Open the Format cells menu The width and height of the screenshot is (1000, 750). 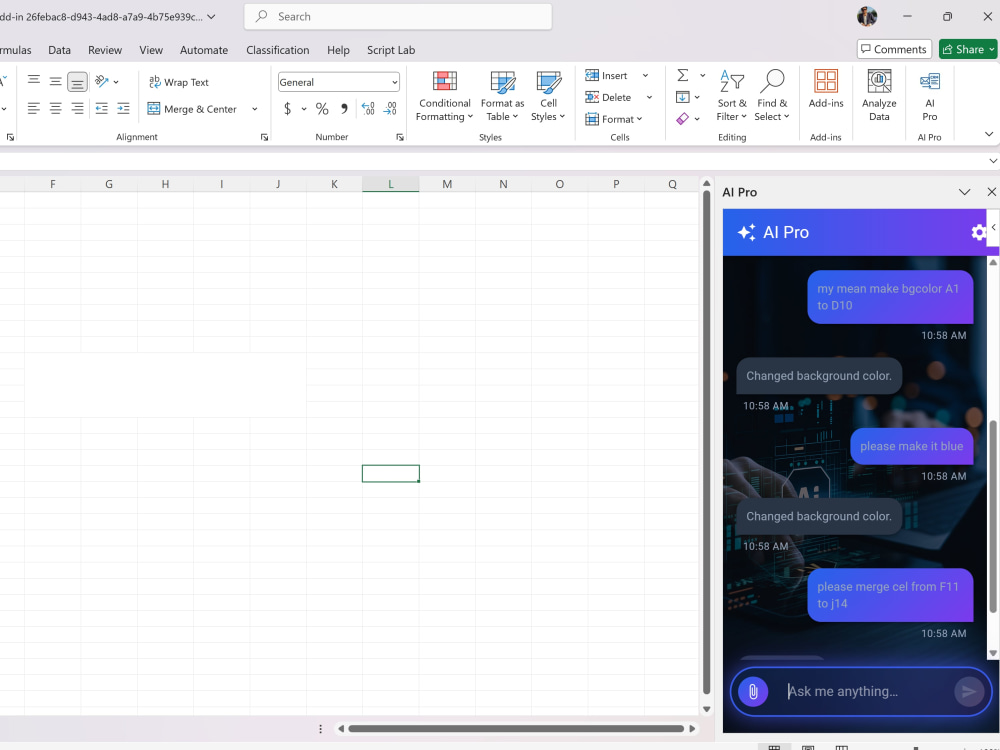[614, 119]
